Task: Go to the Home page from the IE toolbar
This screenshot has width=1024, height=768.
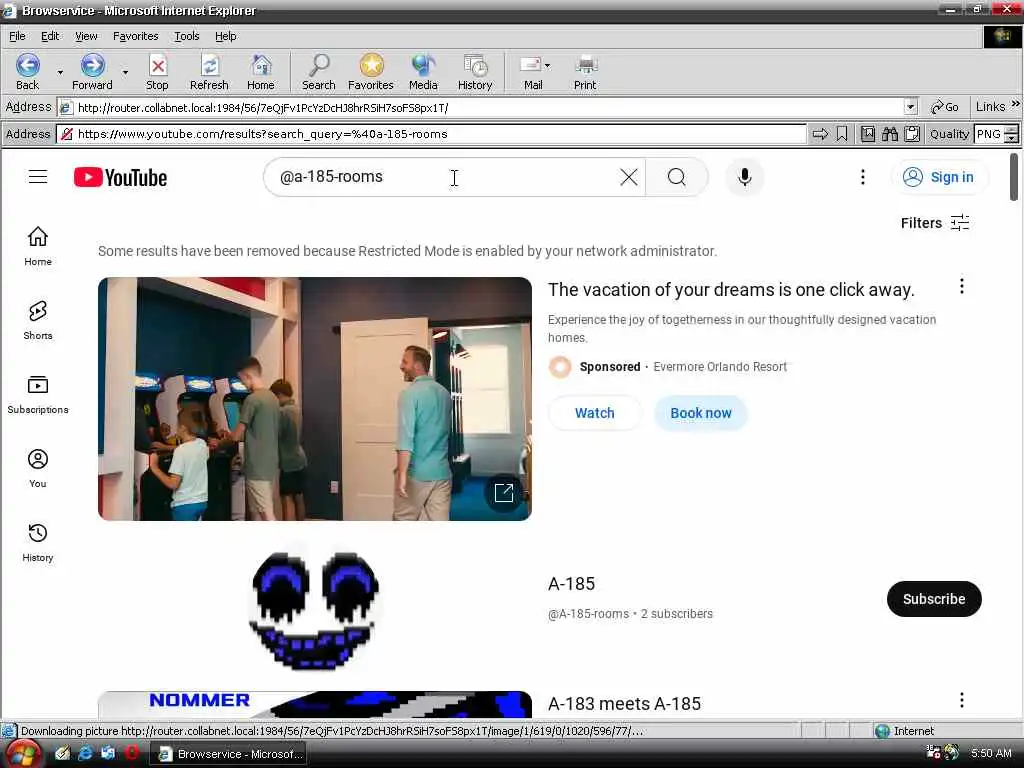Action: click(261, 72)
